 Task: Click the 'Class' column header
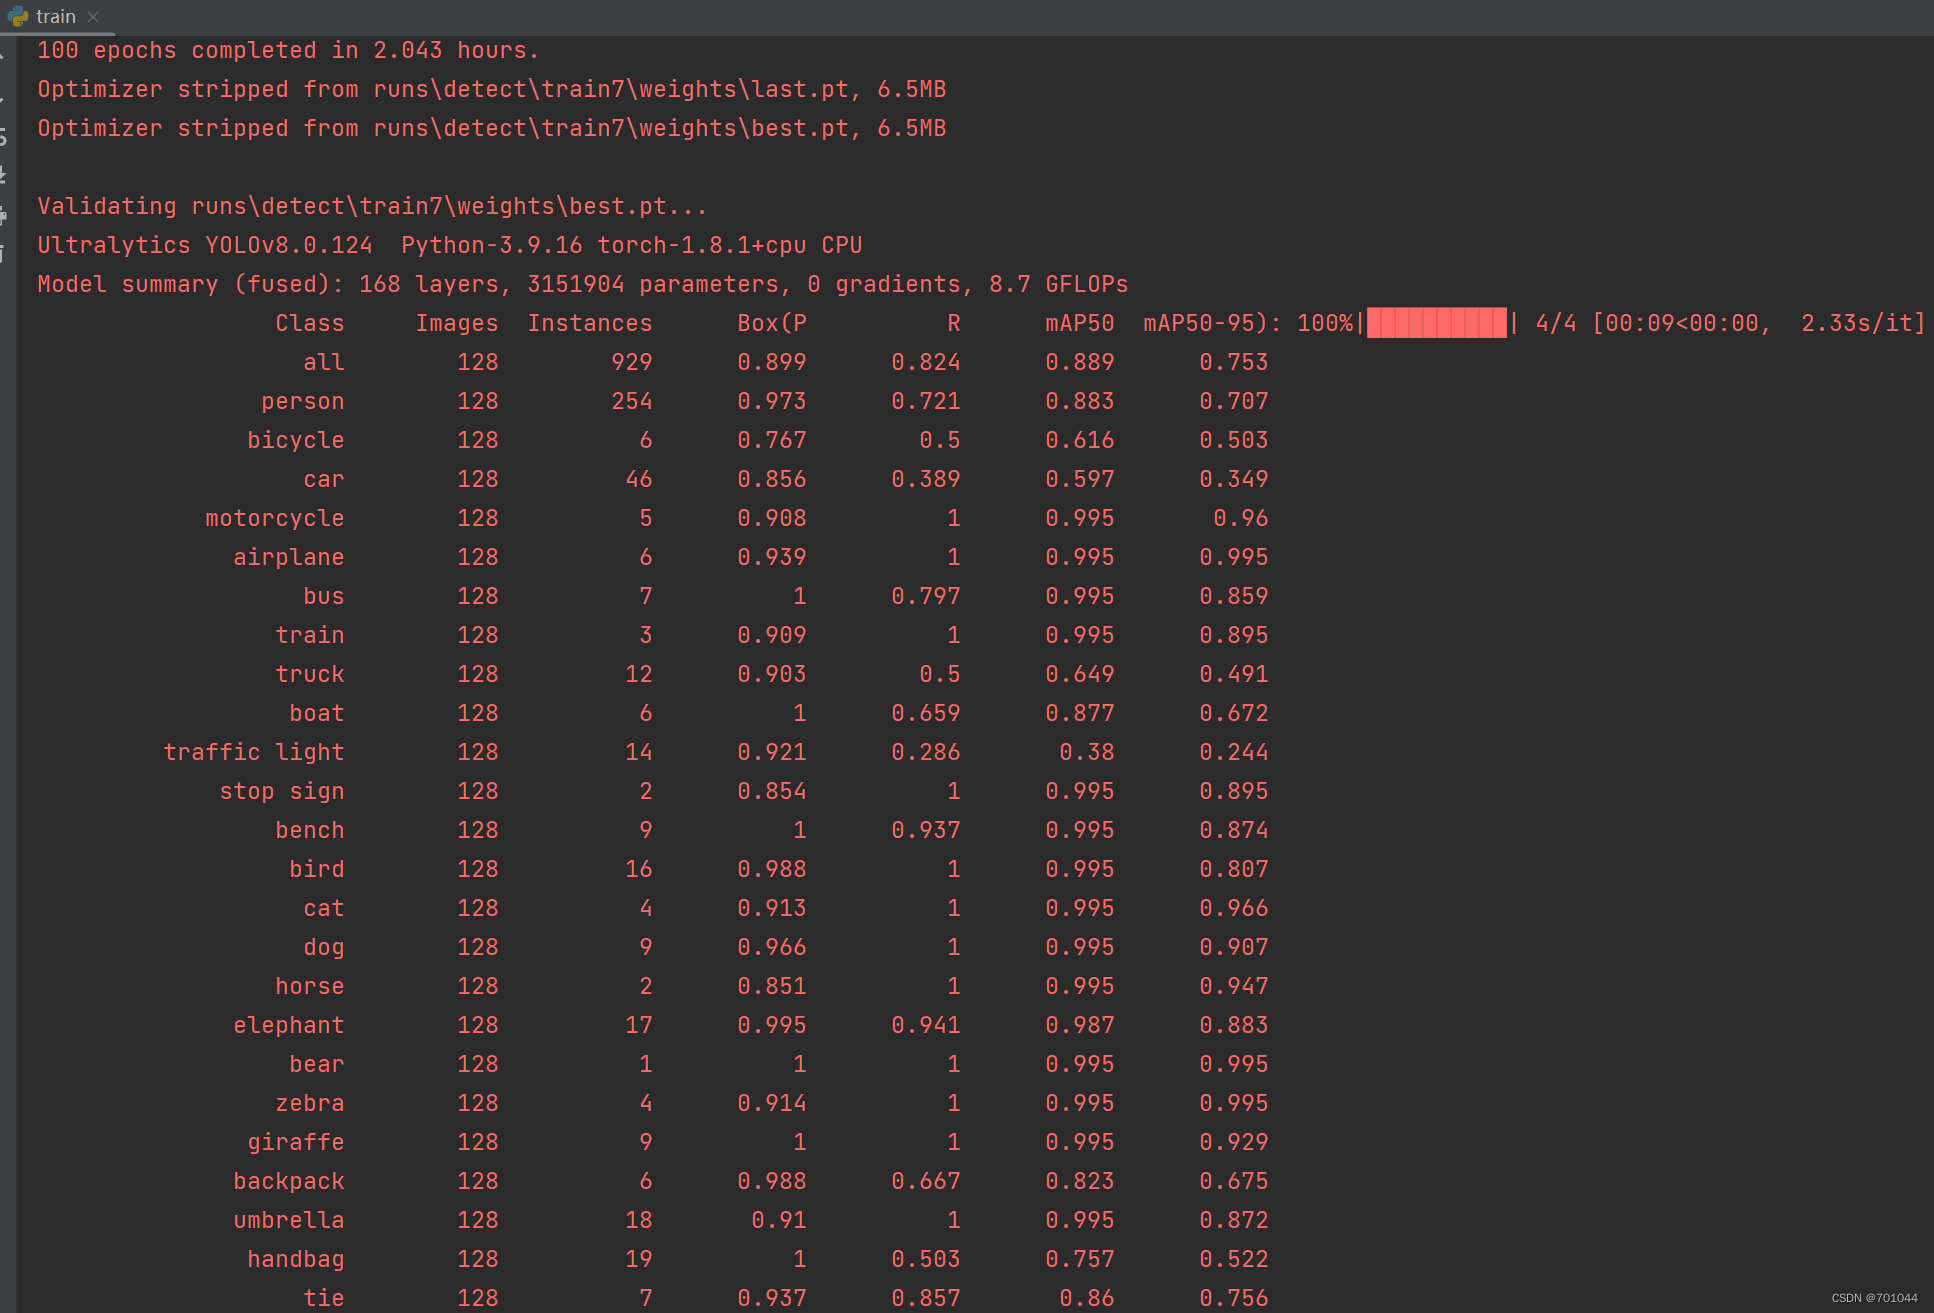coord(310,323)
